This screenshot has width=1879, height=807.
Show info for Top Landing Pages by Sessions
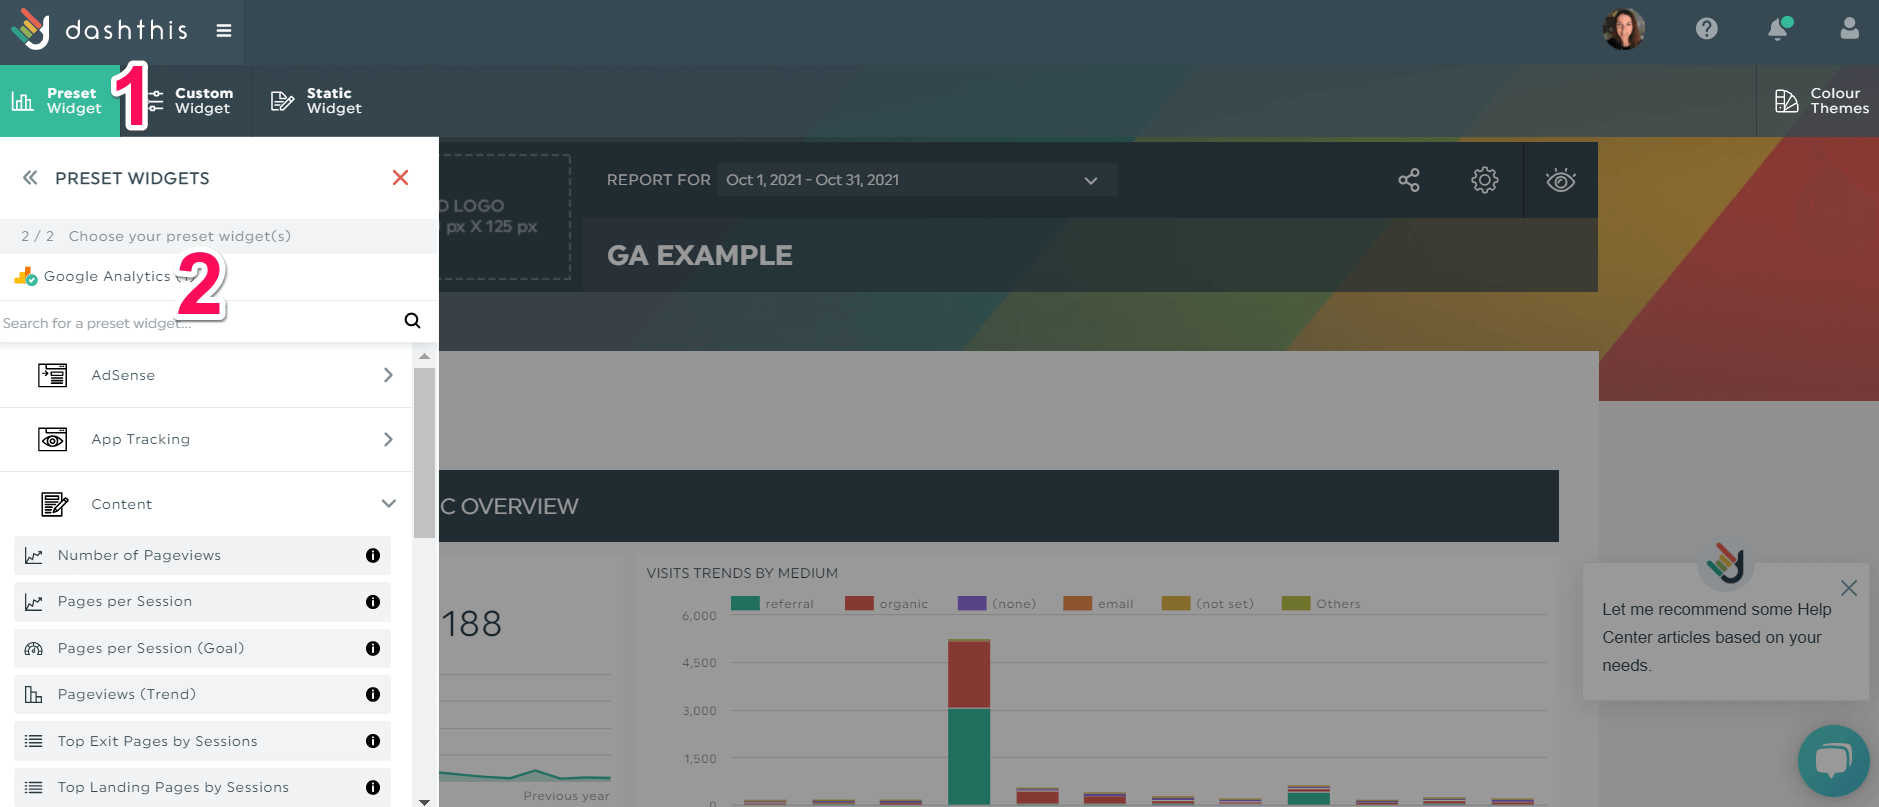click(373, 787)
